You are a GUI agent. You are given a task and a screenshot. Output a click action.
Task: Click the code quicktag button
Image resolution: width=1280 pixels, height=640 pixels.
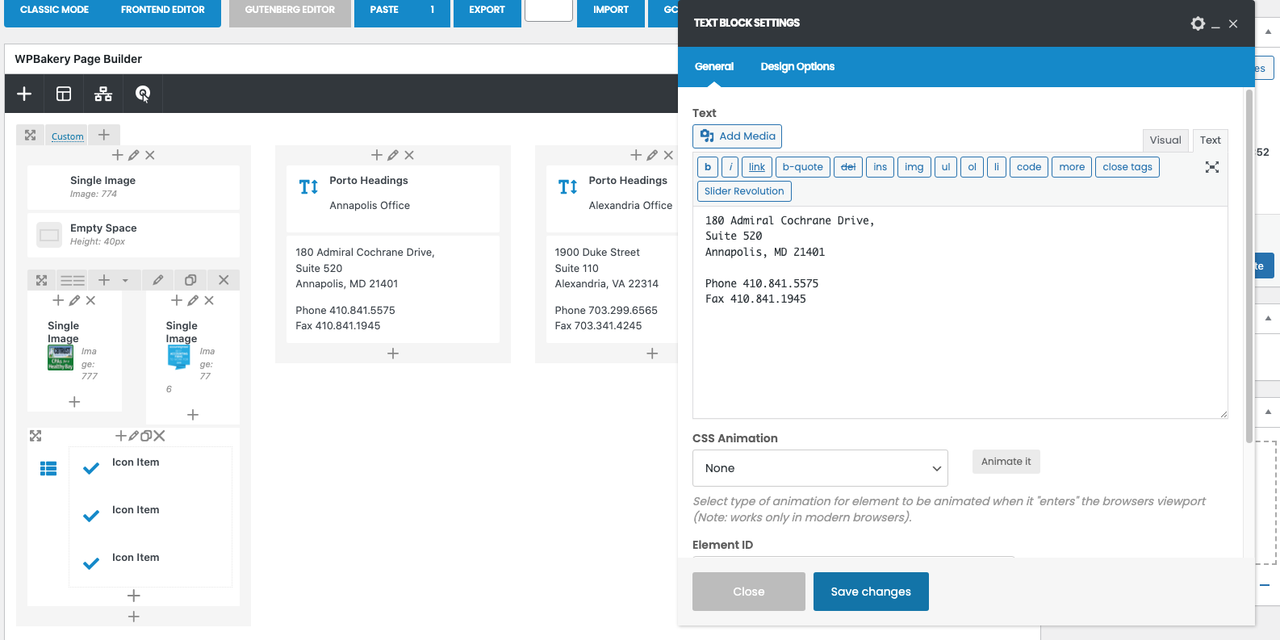pyautogui.click(x=1029, y=167)
